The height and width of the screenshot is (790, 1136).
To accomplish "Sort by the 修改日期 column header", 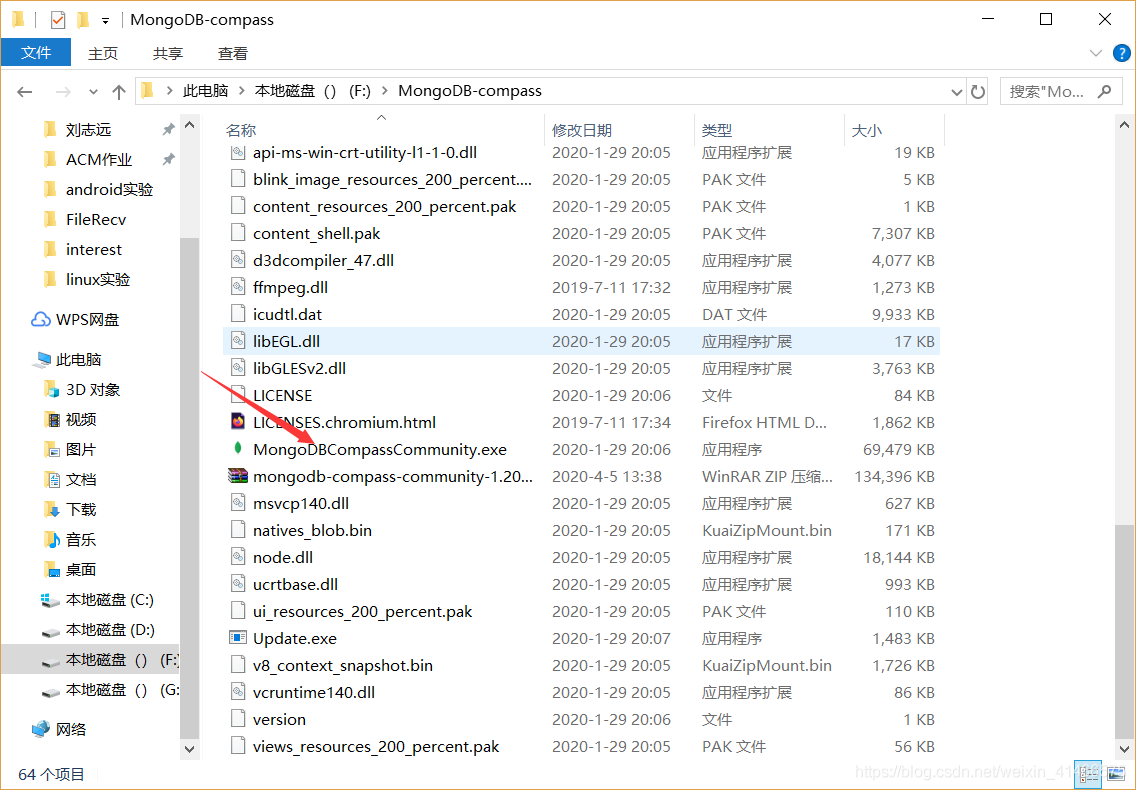I will pos(619,130).
